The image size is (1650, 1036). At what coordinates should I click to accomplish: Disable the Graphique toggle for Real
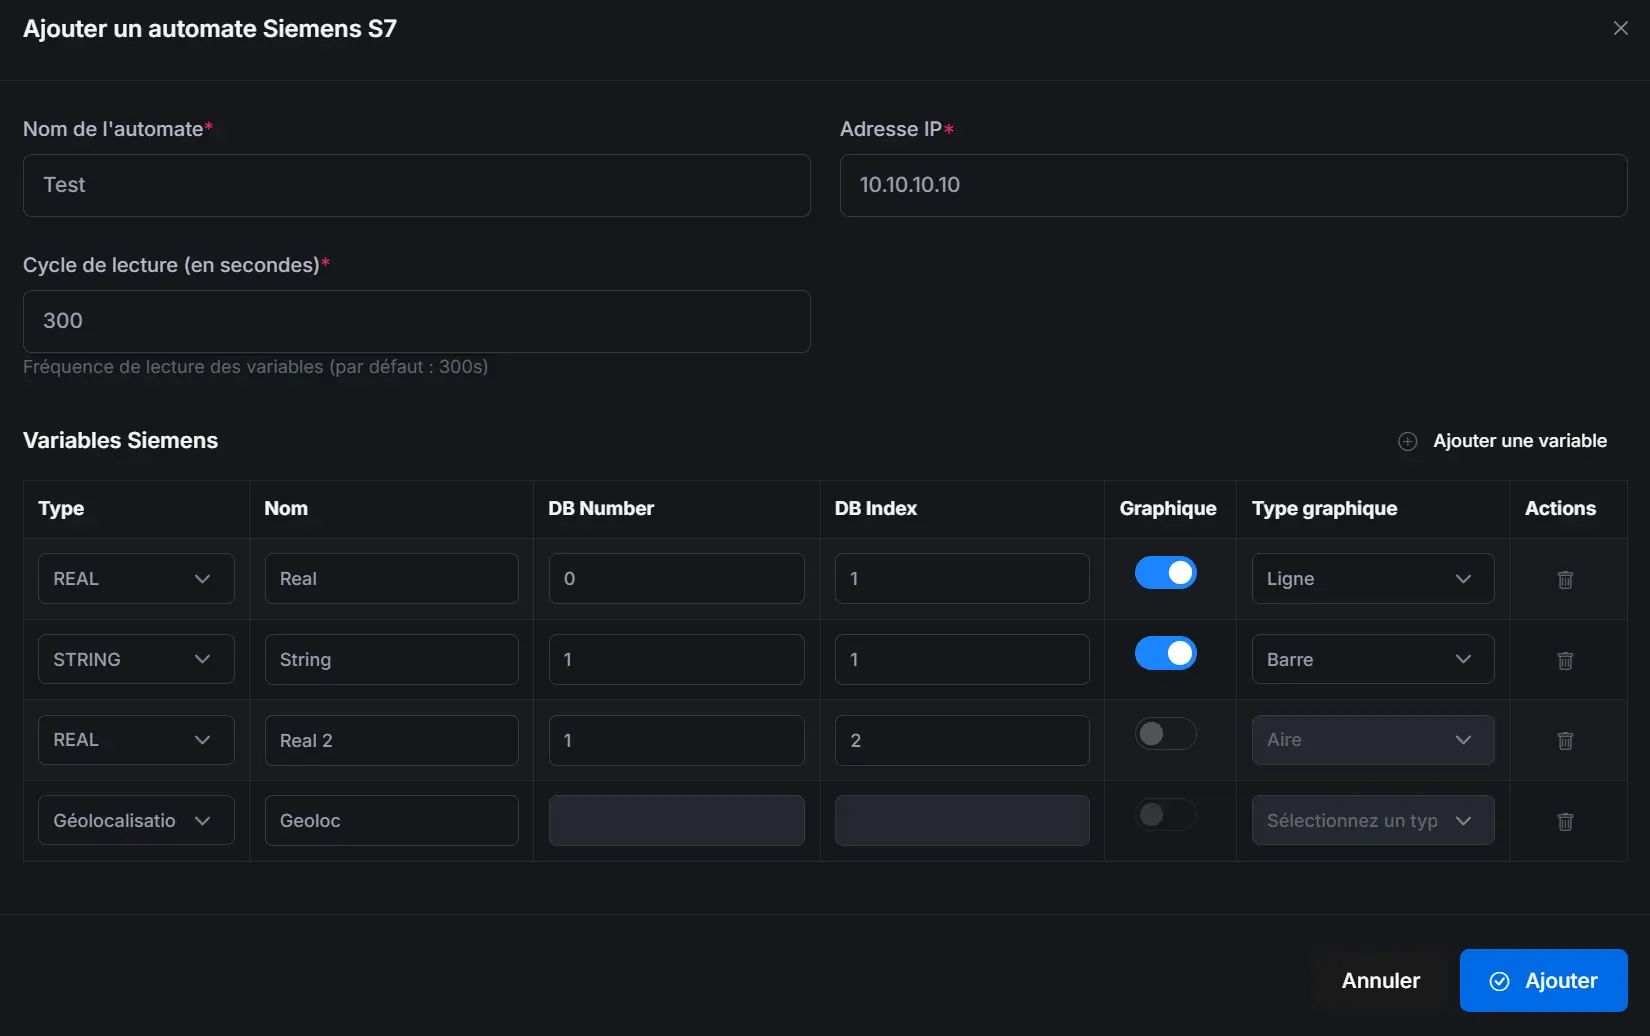[1166, 572]
